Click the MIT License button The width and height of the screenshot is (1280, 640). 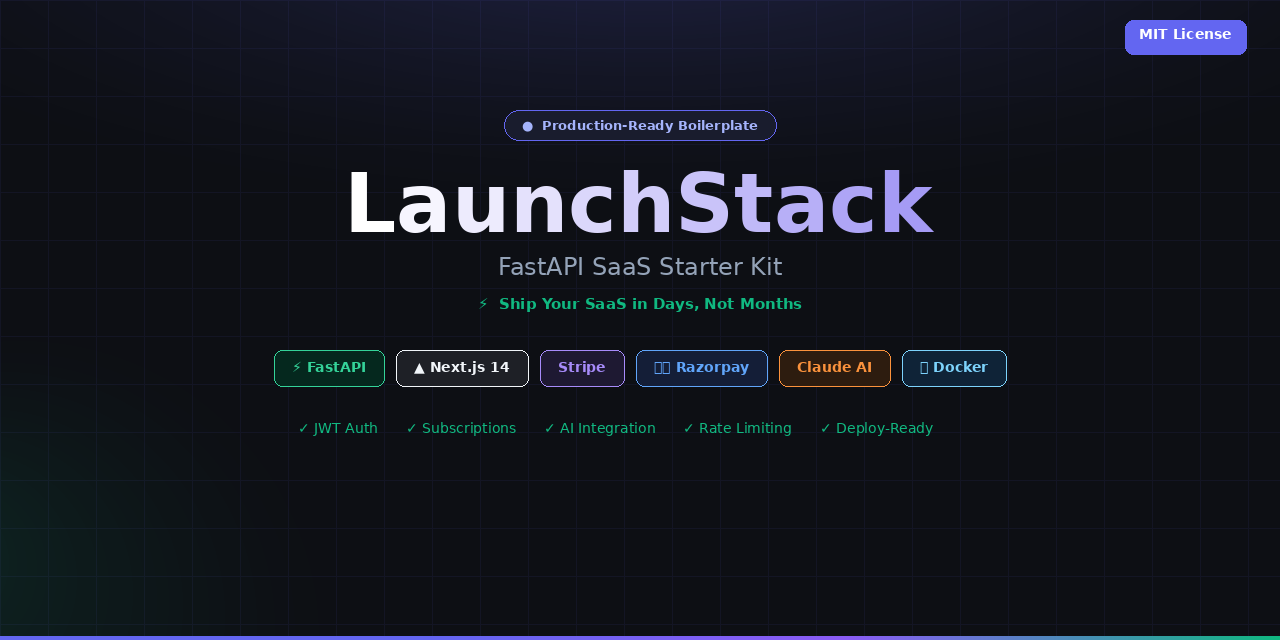click(1185, 36)
